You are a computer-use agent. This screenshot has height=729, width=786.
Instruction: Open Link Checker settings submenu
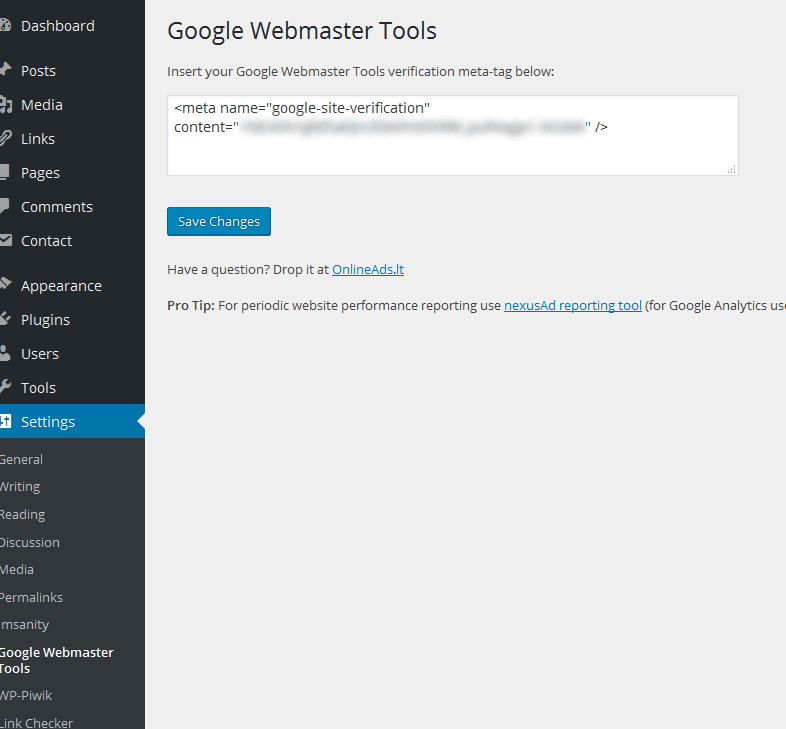tap(36, 723)
